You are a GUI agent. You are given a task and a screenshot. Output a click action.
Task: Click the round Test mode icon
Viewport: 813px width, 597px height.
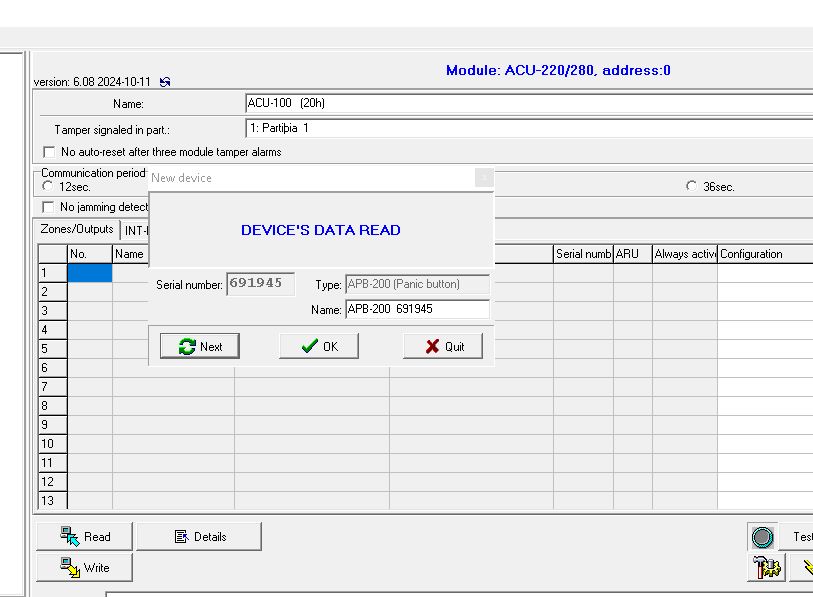[x=762, y=537]
